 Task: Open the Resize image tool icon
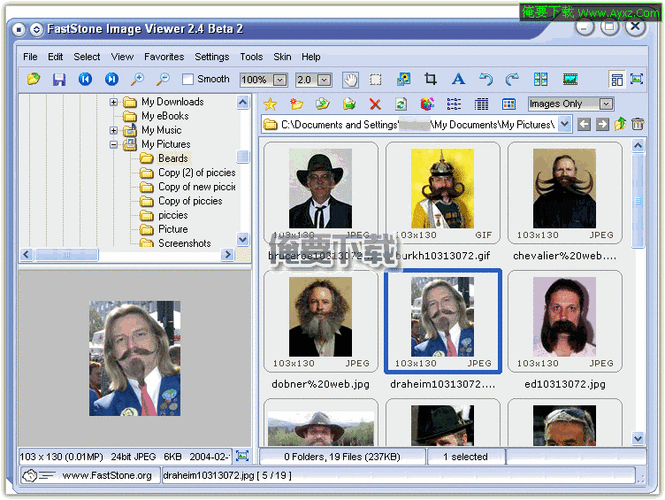[x=403, y=79]
